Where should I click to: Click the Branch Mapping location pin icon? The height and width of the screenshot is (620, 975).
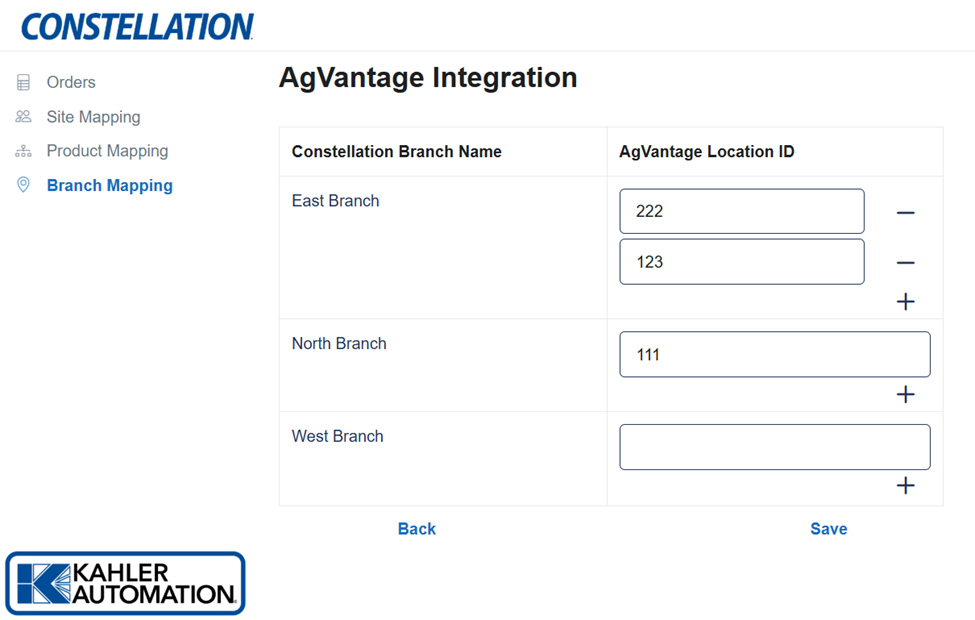(23, 185)
